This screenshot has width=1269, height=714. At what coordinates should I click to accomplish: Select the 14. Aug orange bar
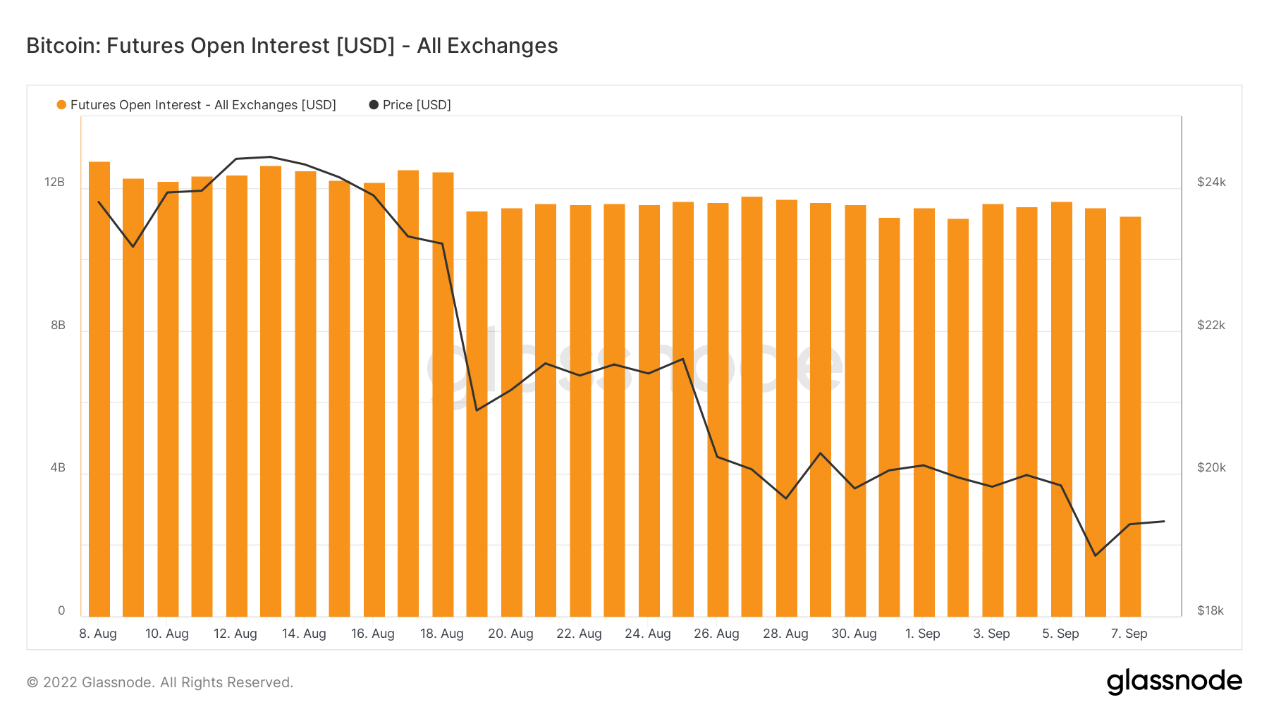[x=305, y=395]
